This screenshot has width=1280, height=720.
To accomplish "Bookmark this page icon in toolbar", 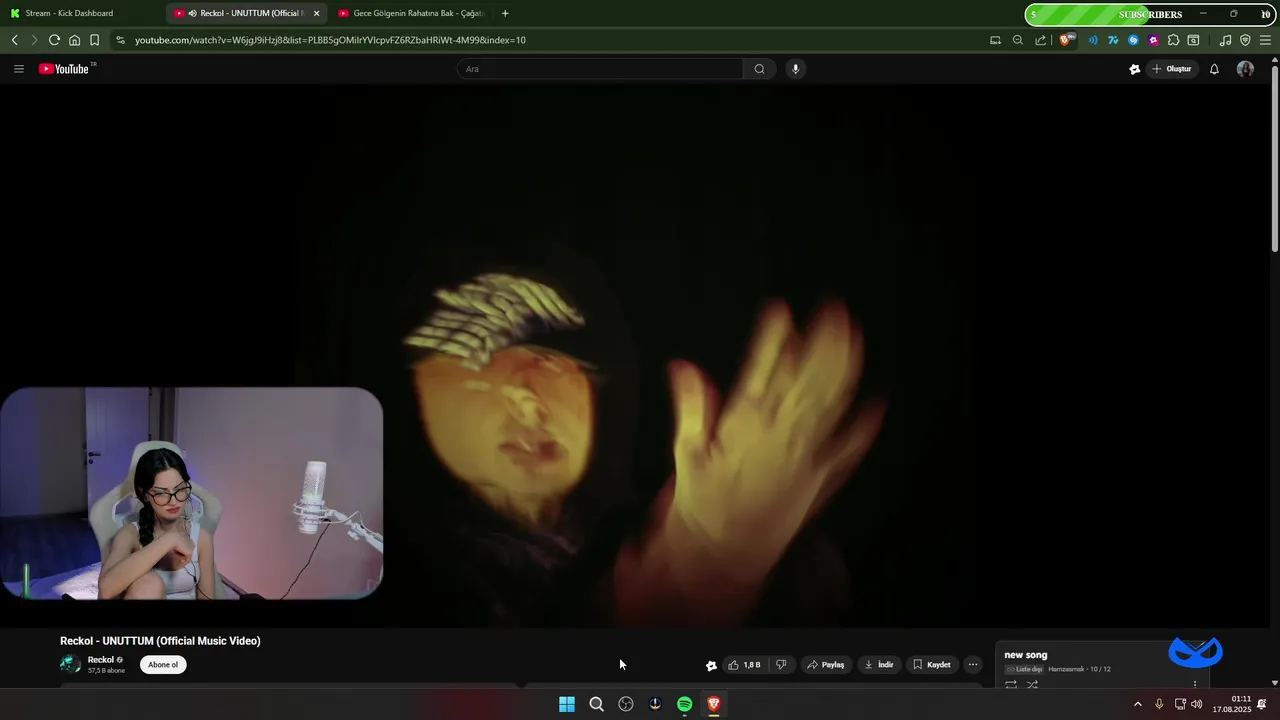I will coord(94,40).
